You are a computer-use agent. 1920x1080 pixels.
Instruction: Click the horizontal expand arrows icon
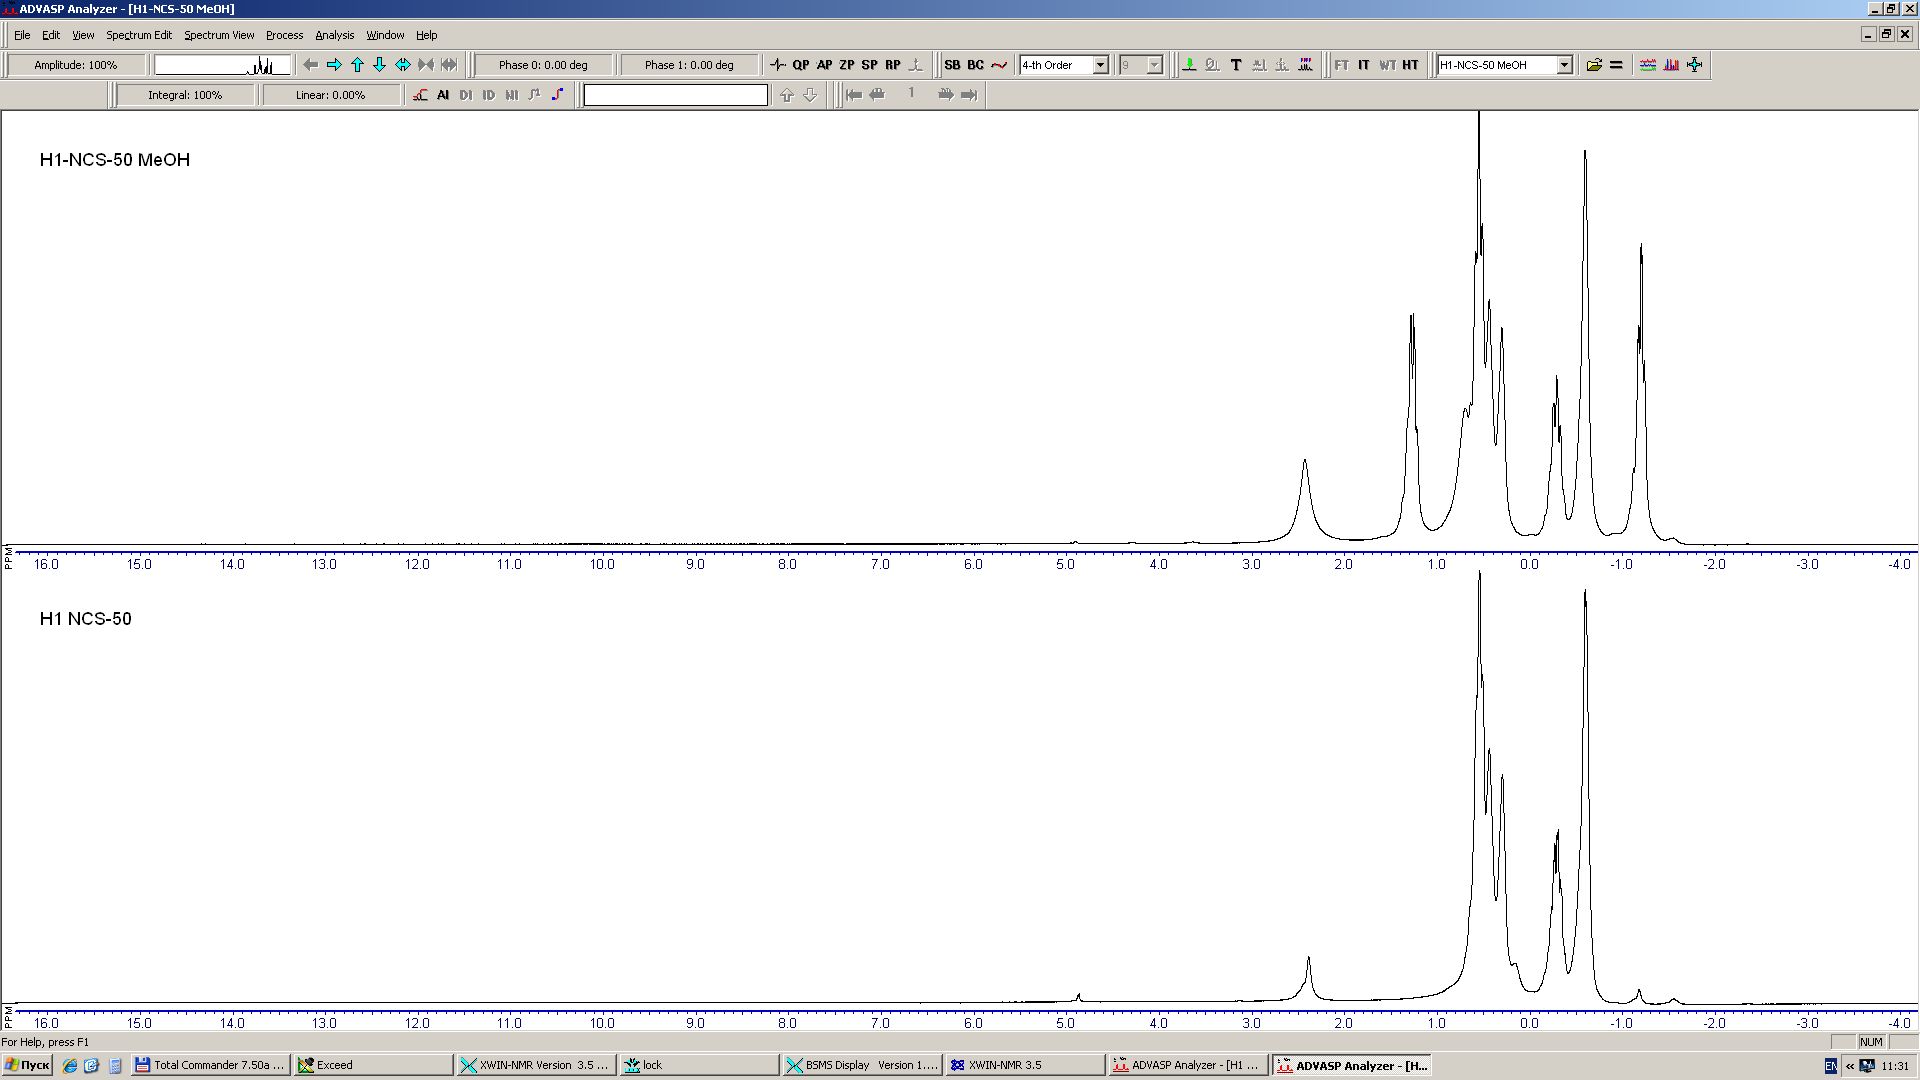[403, 65]
